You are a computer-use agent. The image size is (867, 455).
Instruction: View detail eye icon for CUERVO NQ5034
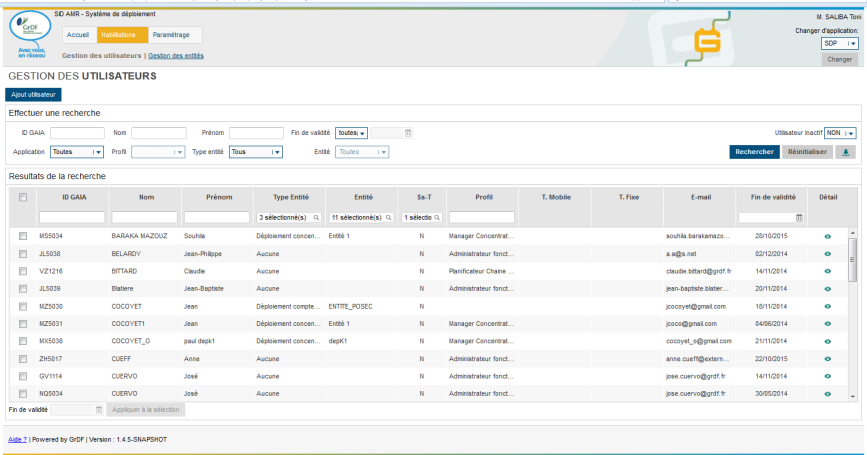click(828, 394)
